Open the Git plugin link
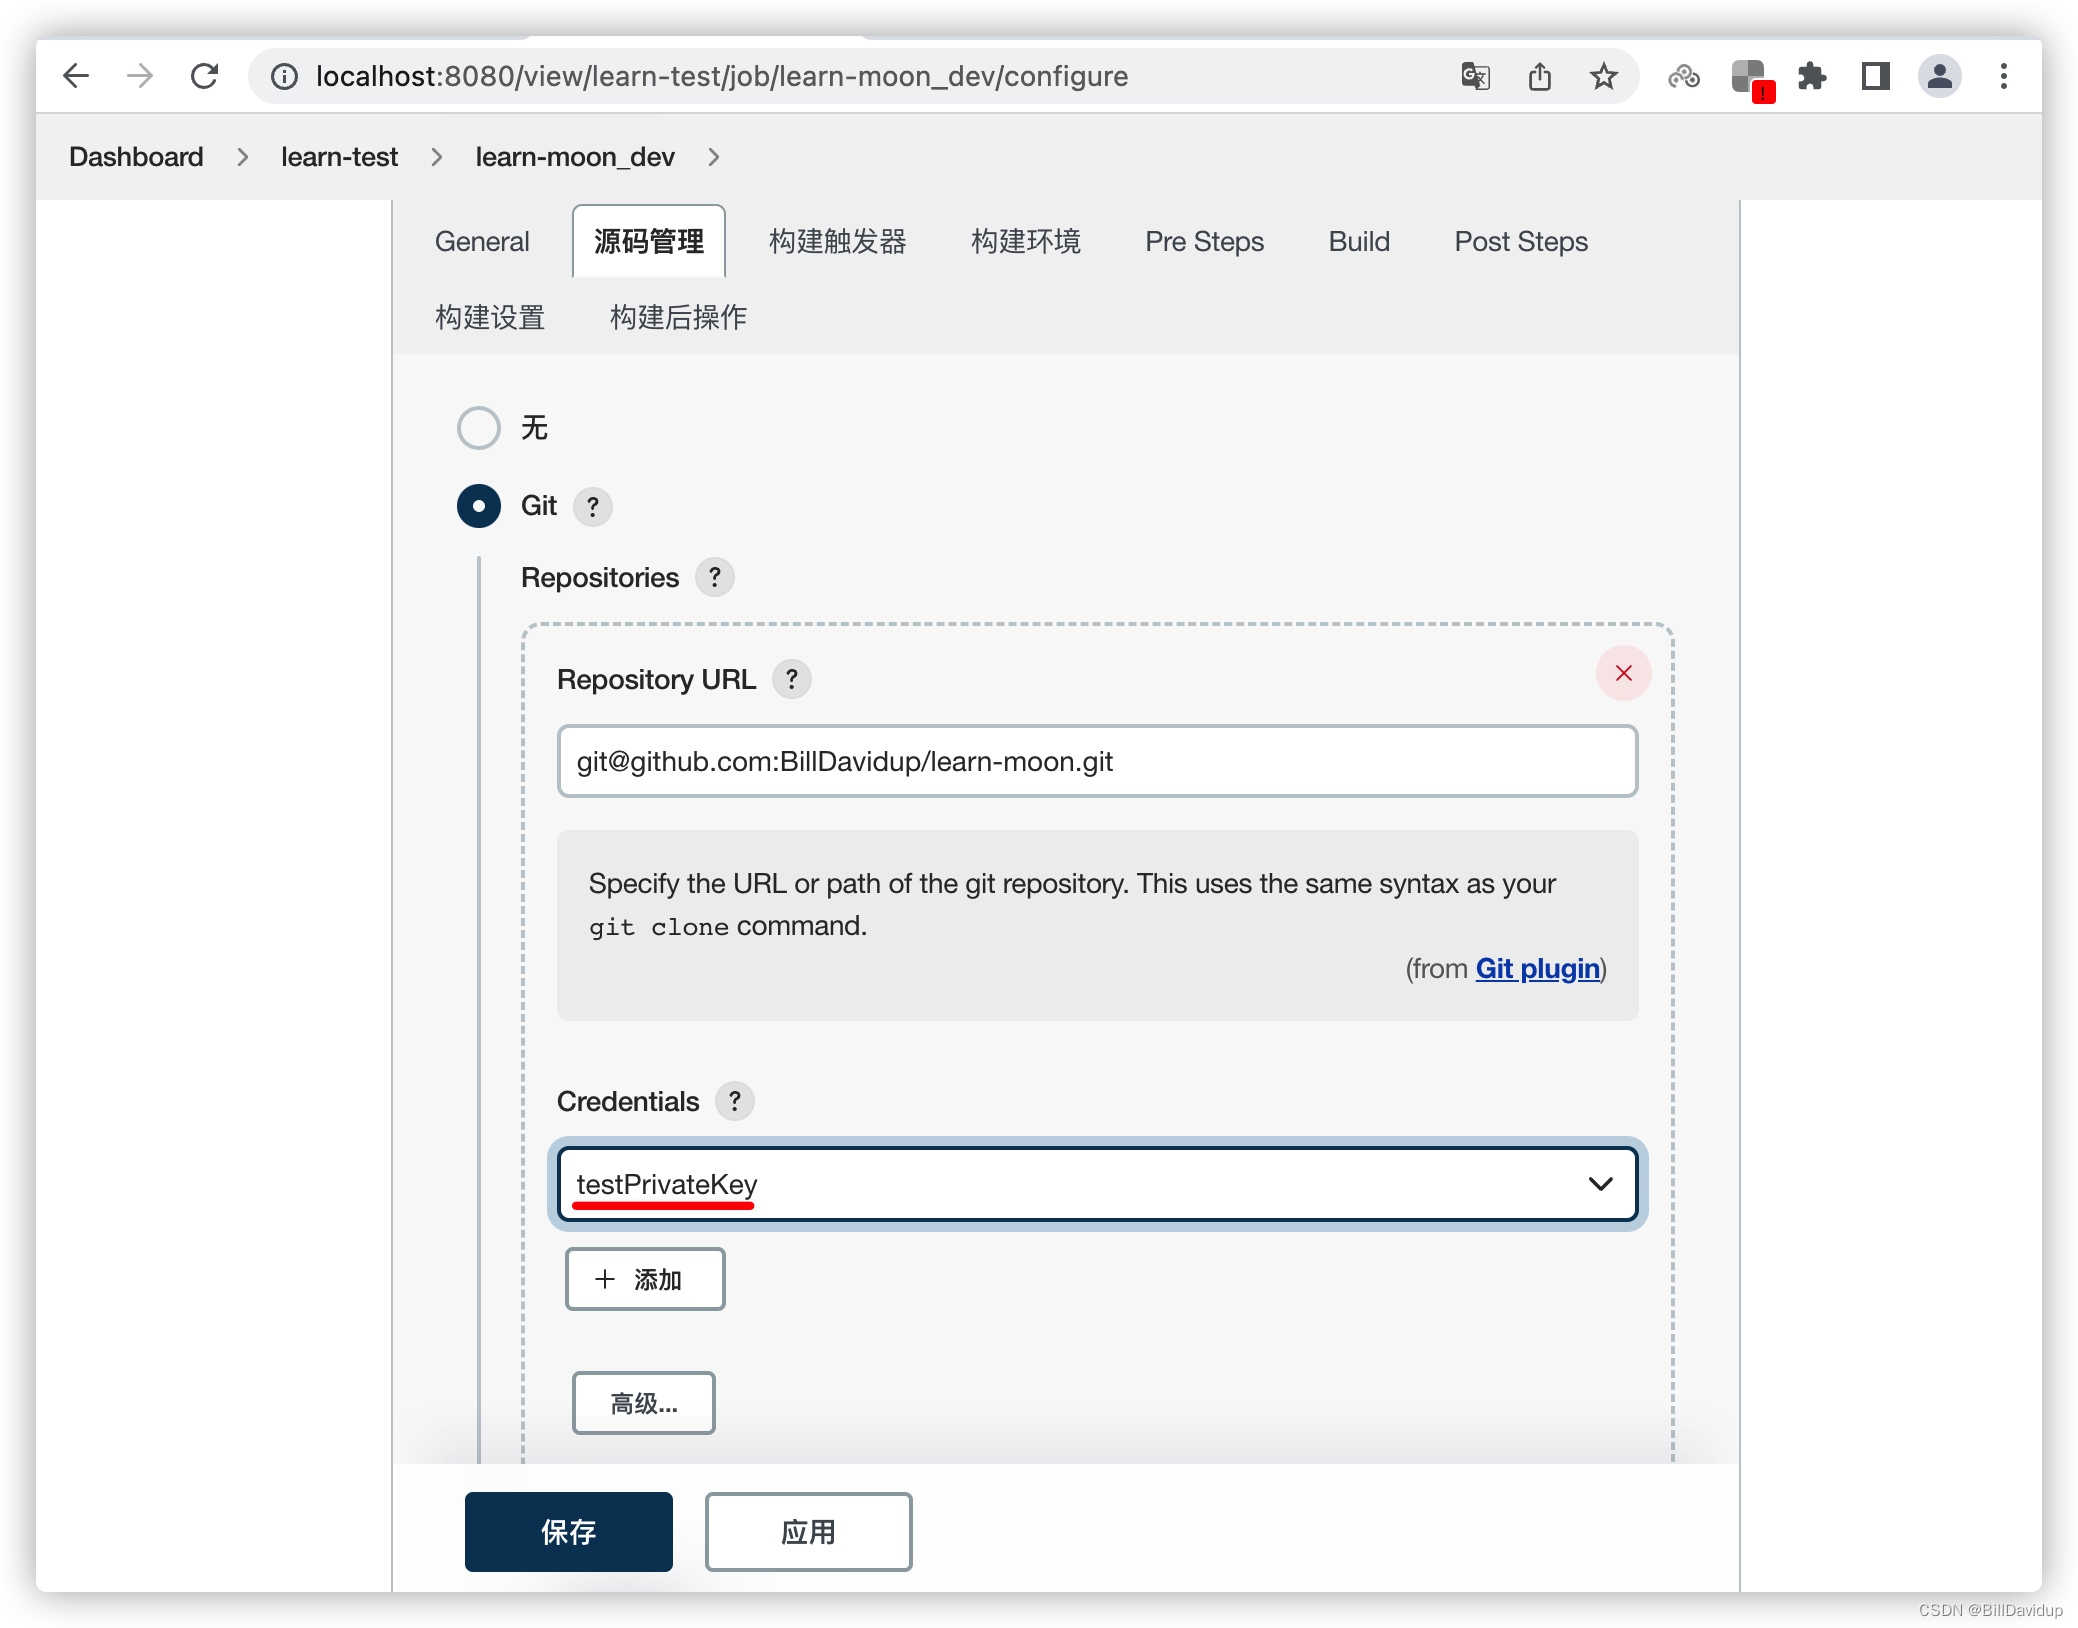Image resolution: width=2078 pixels, height=1628 pixels. click(1537, 969)
